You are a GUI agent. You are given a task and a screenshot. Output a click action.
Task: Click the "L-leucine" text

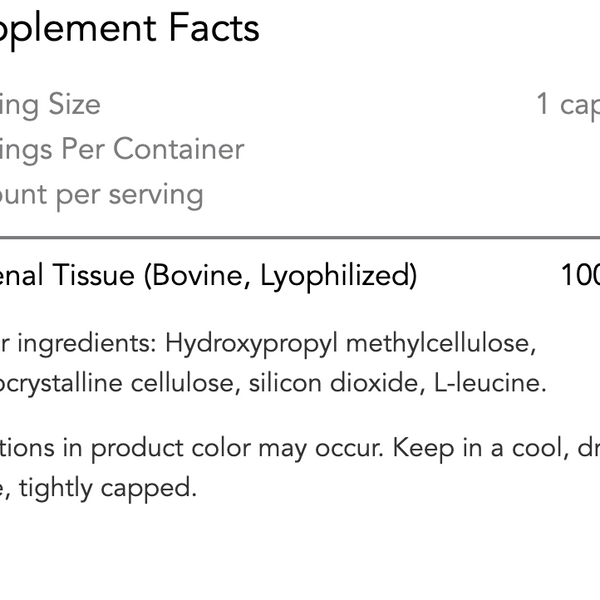(x=491, y=383)
